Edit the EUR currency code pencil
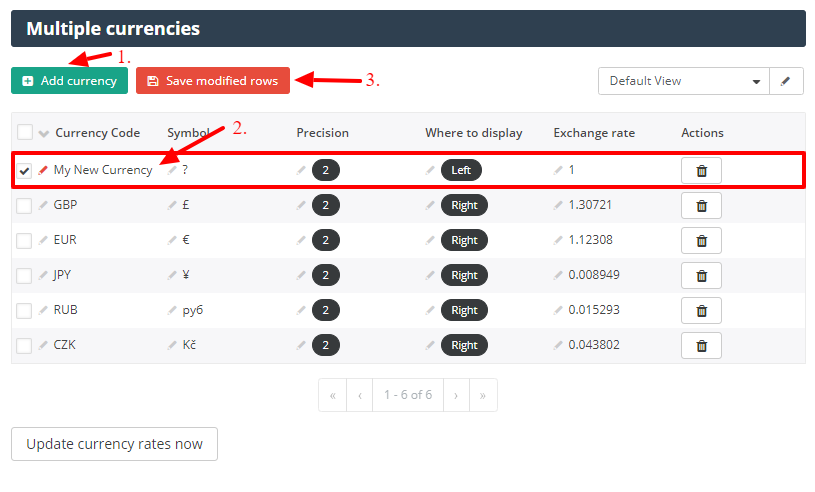Image resolution: width=815 pixels, height=492 pixels. 43,240
